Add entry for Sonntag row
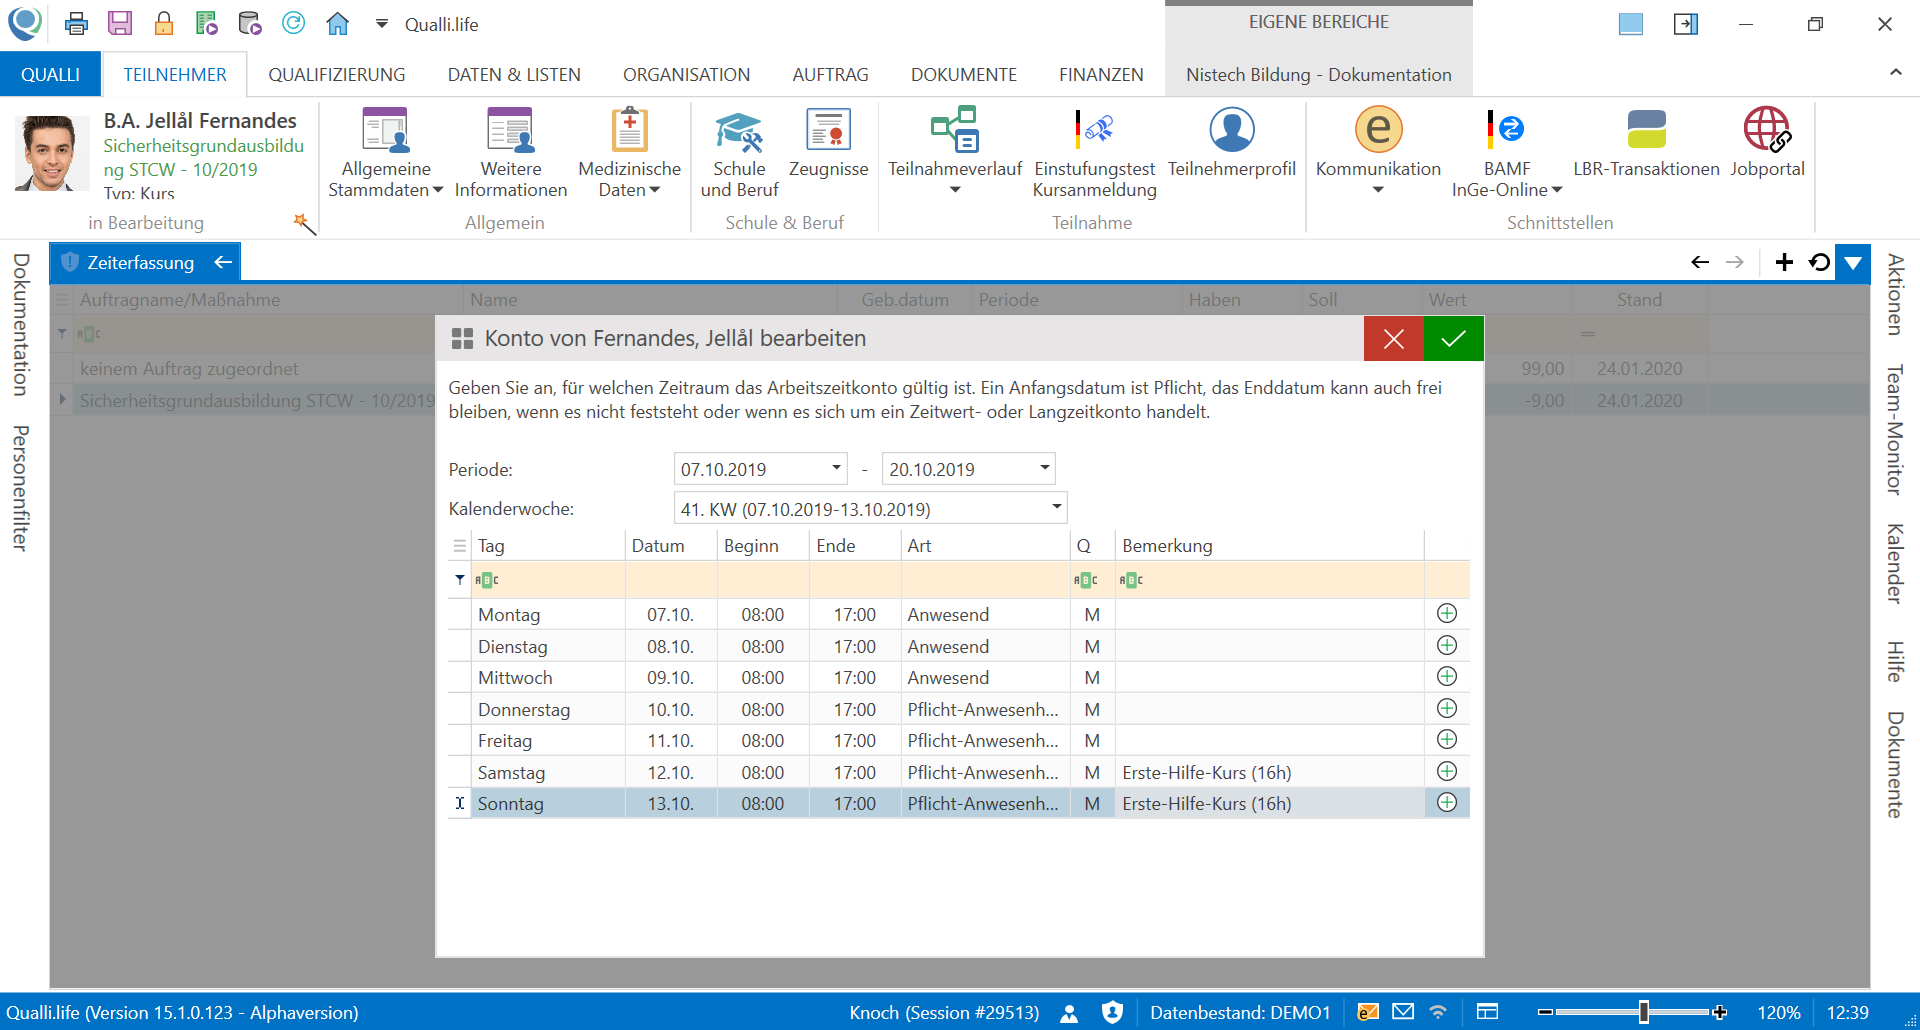This screenshot has height=1030, width=1920. click(1446, 803)
